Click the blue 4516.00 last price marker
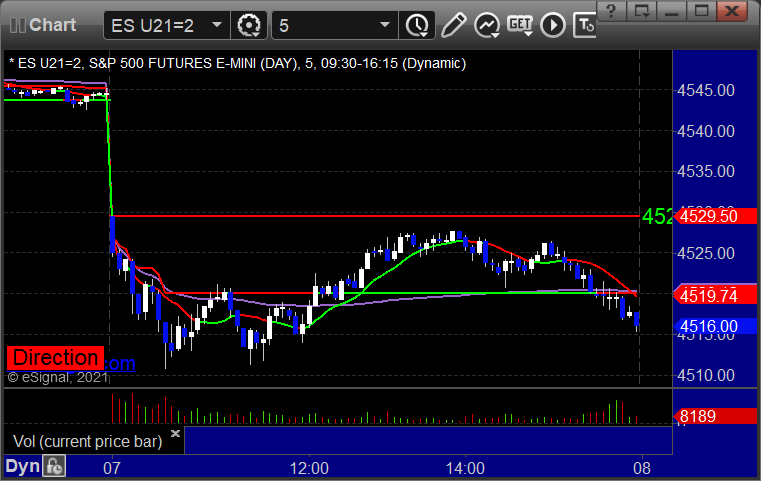Screen dimensions: 761x481 [x=715, y=326]
